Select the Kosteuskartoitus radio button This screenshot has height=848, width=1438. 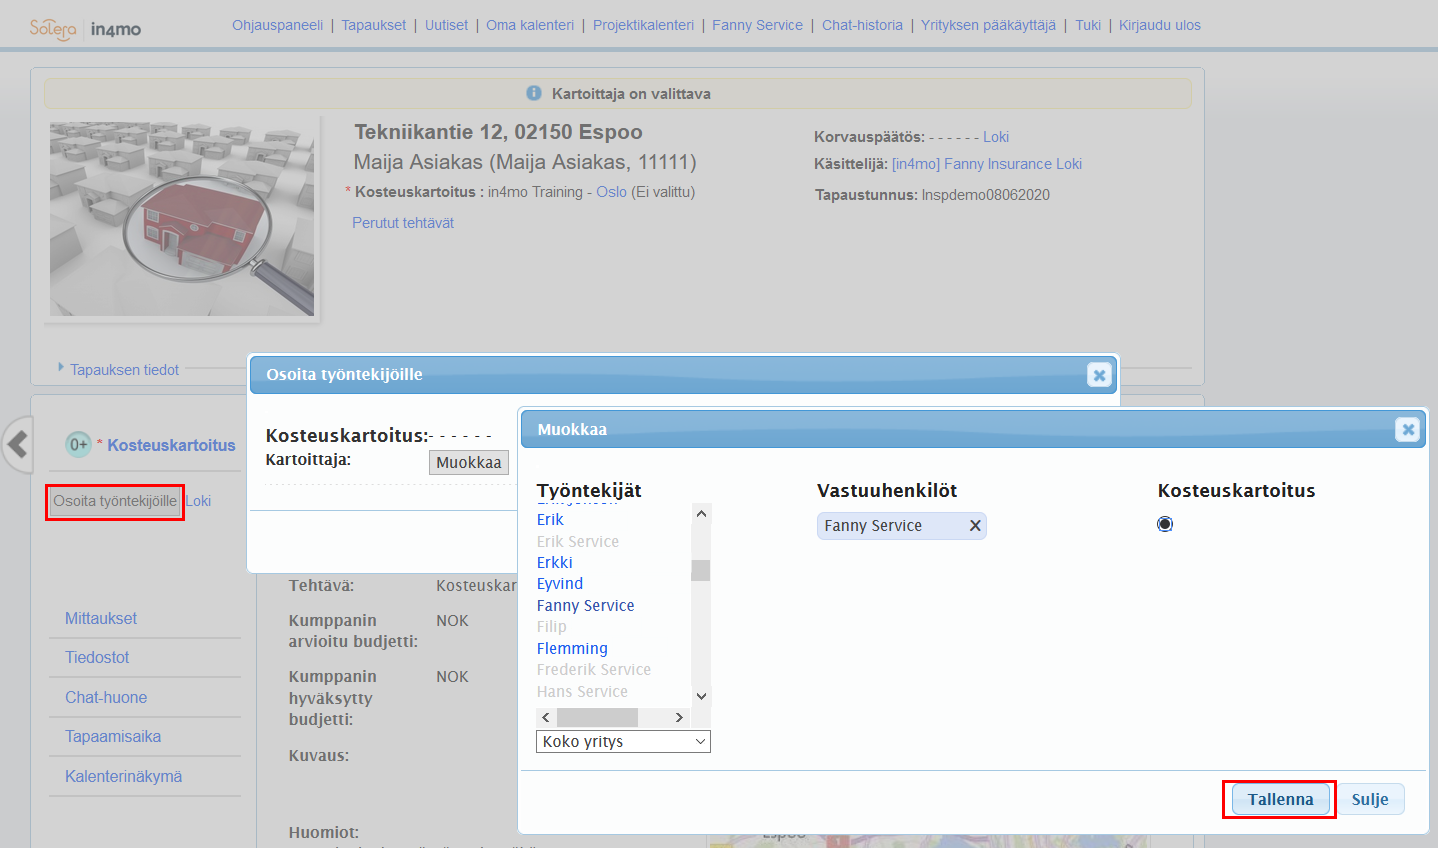click(1165, 524)
